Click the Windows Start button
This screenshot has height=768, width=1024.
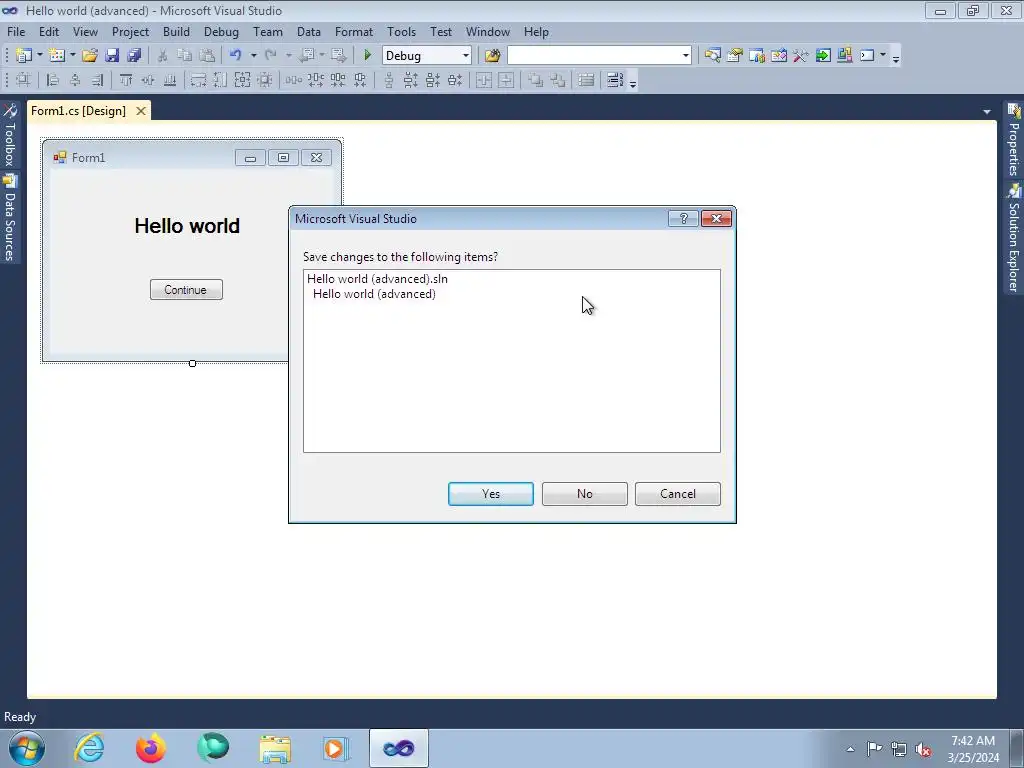click(27, 748)
